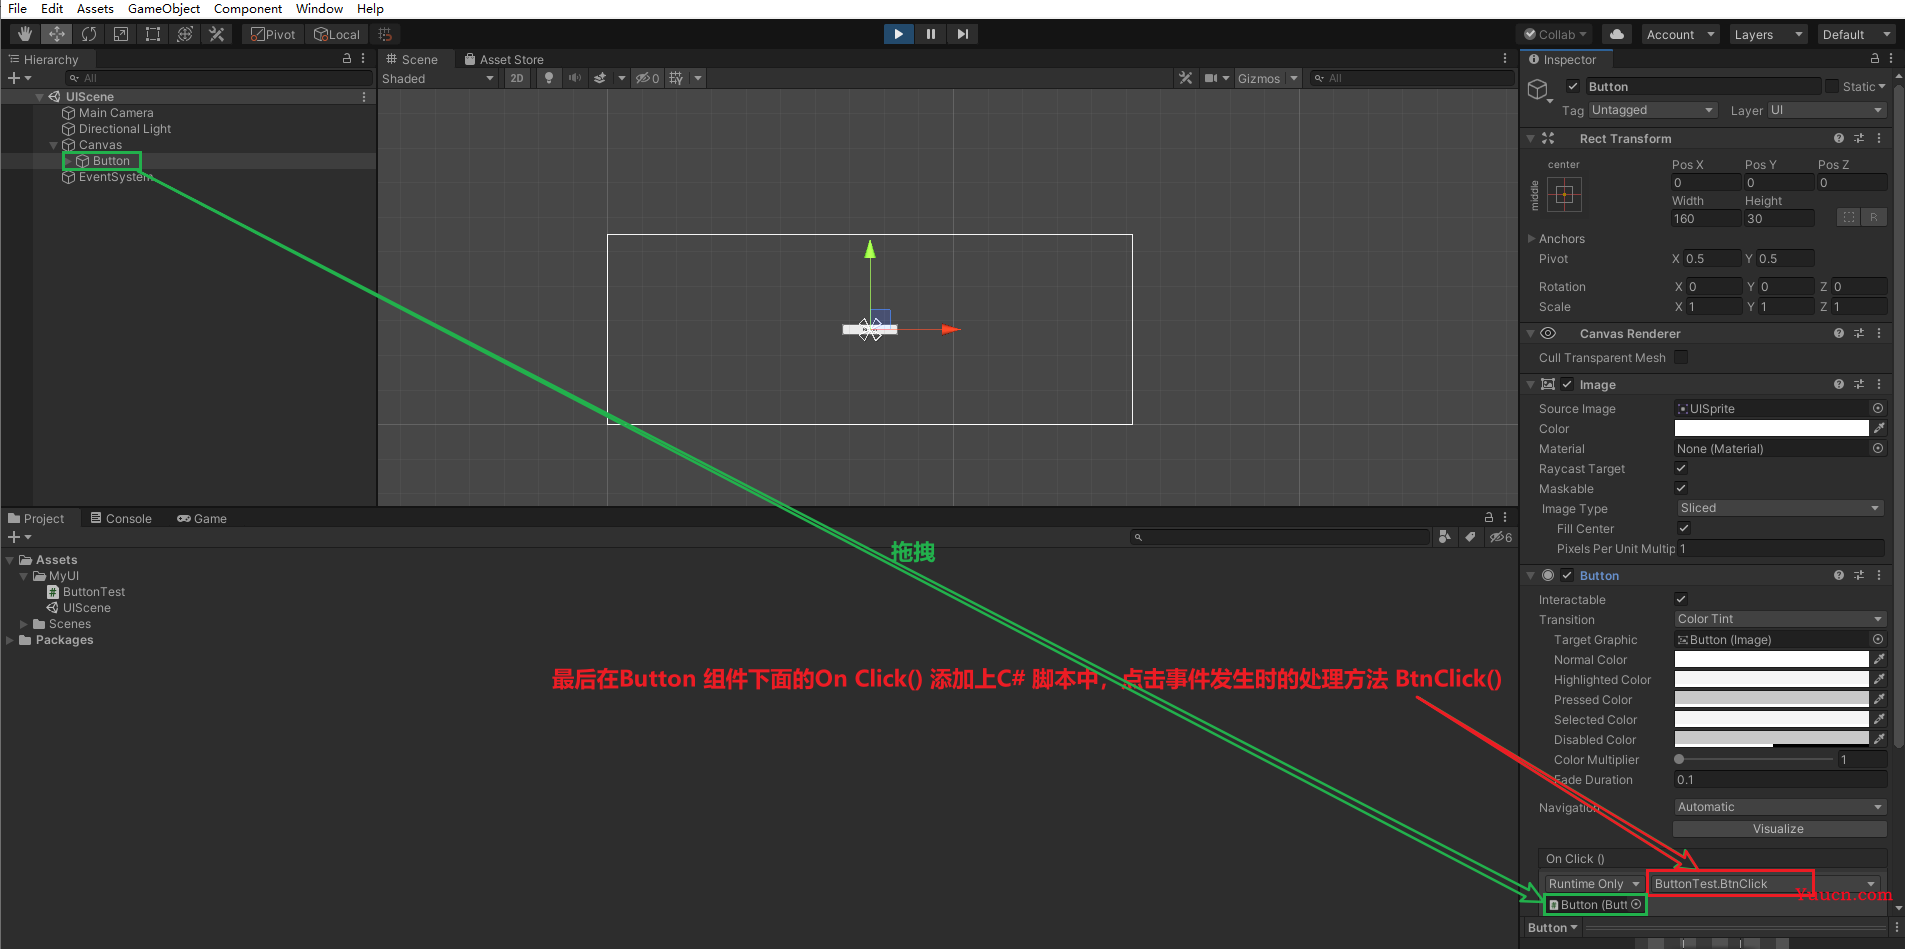Toggle Static checkbox

[1832, 86]
